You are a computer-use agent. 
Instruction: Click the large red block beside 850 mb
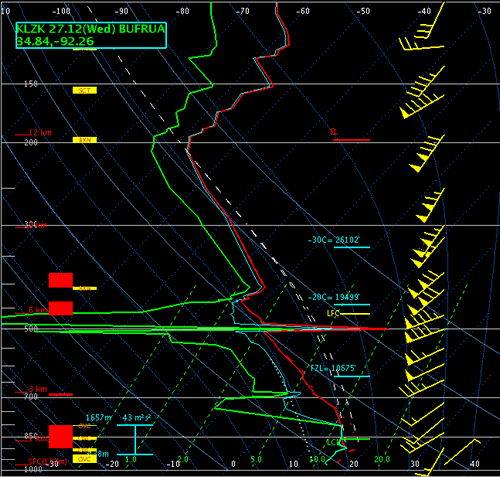[61, 437]
